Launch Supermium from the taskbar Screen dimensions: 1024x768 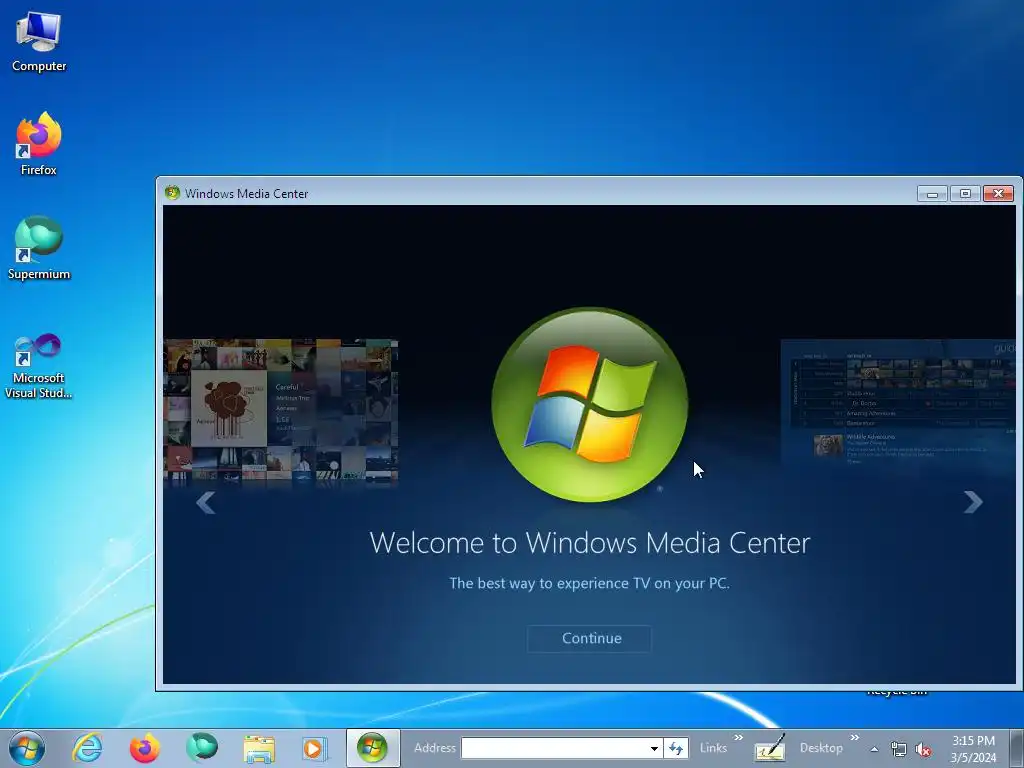(x=202, y=748)
